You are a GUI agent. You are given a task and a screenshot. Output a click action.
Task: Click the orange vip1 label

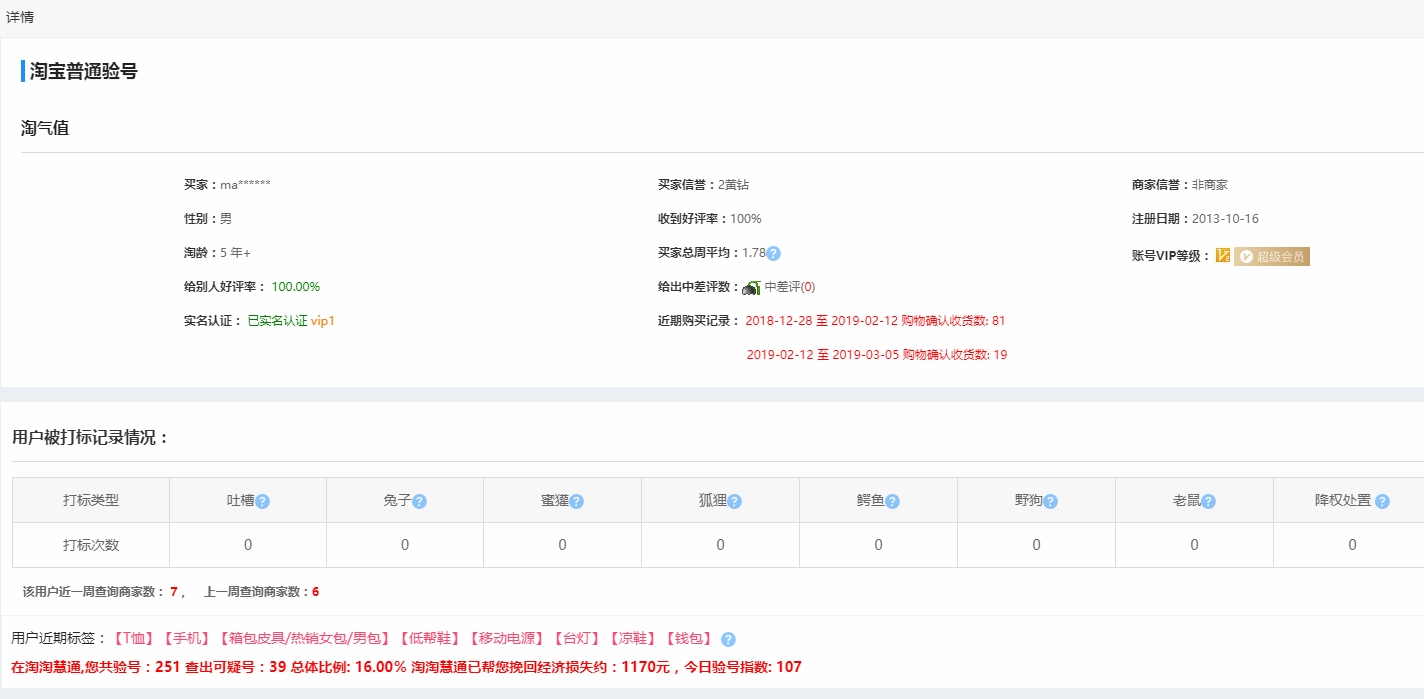tap(323, 321)
